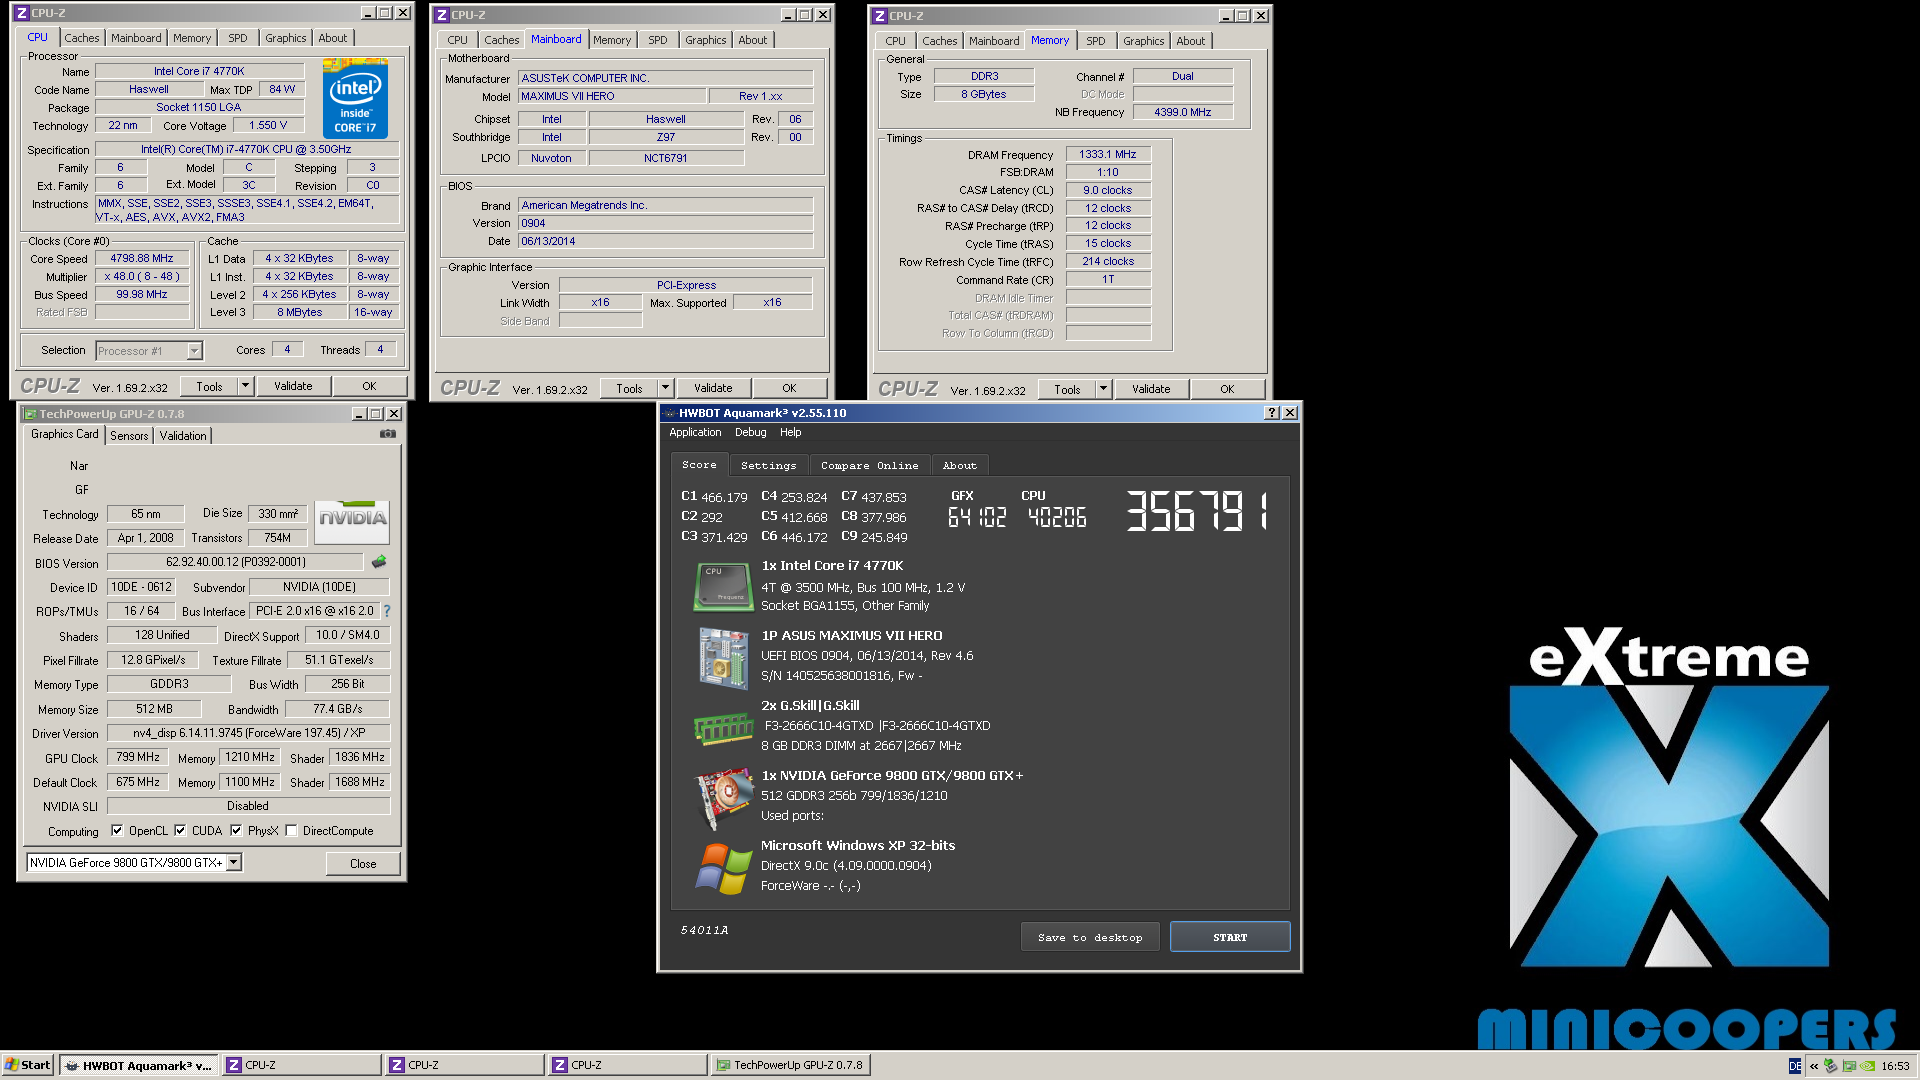Click HWBOT Aquamark taskbar button
This screenshot has width=1920, height=1080.
point(139,1066)
